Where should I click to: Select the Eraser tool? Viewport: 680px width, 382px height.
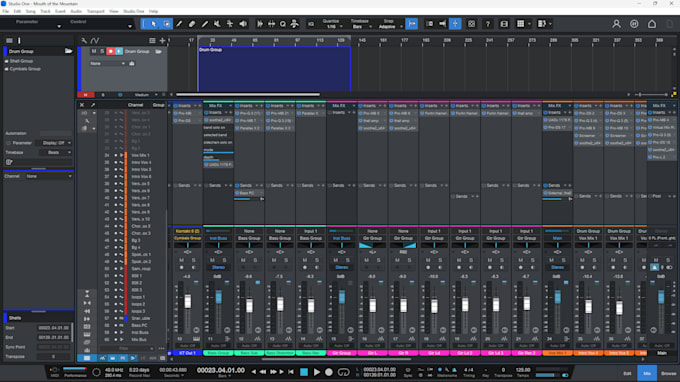tap(192, 24)
